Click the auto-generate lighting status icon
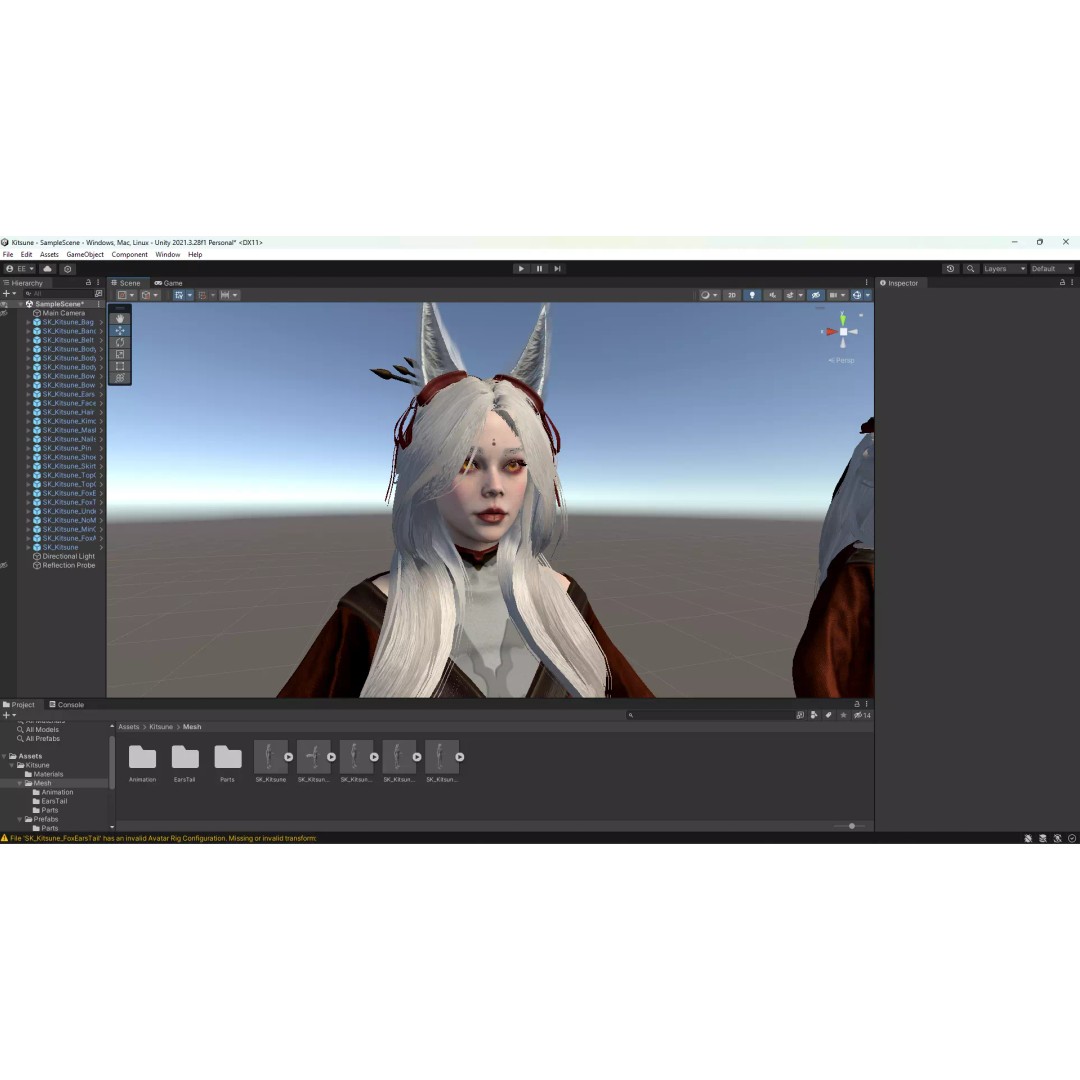Viewport: 1080px width, 1080px height. click(x=1057, y=838)
